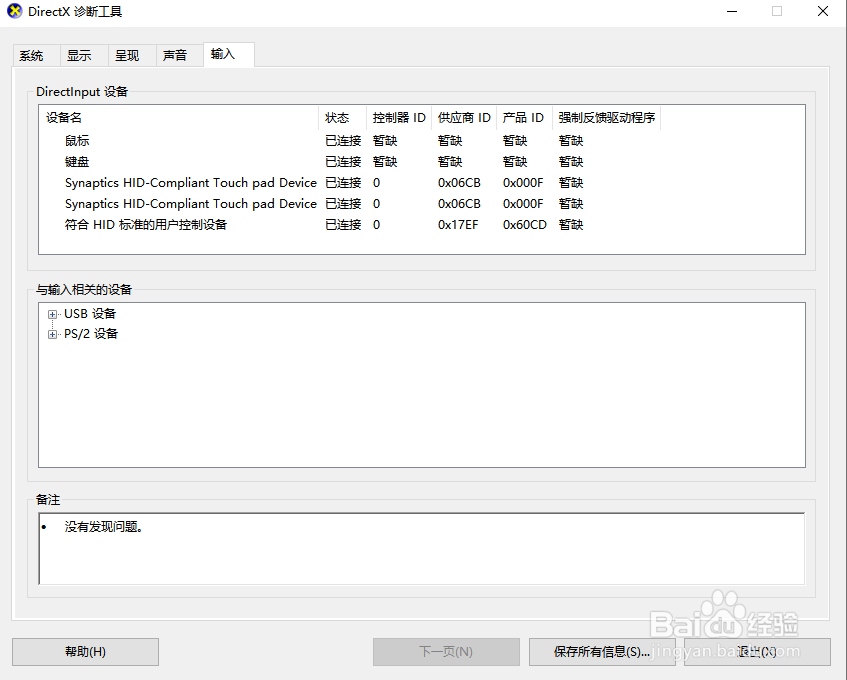Click the DirectX title bar icon
This screenshot has height=680, width=847.
point(14,11)
